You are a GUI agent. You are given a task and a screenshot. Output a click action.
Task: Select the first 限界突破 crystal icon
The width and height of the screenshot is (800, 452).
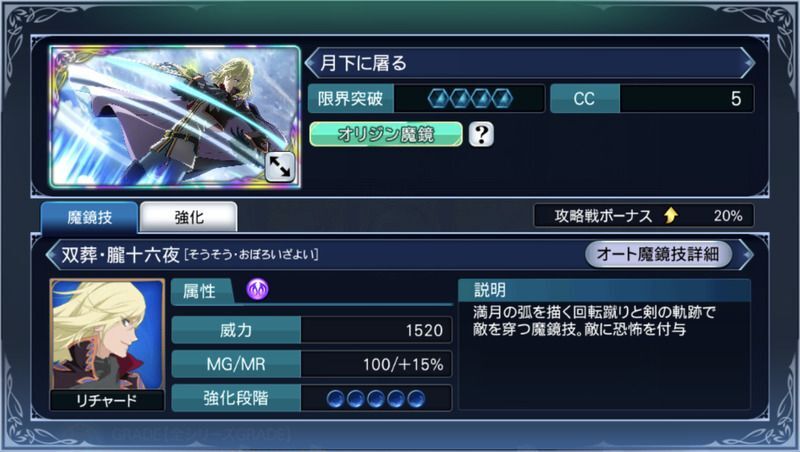click(438, 98)
